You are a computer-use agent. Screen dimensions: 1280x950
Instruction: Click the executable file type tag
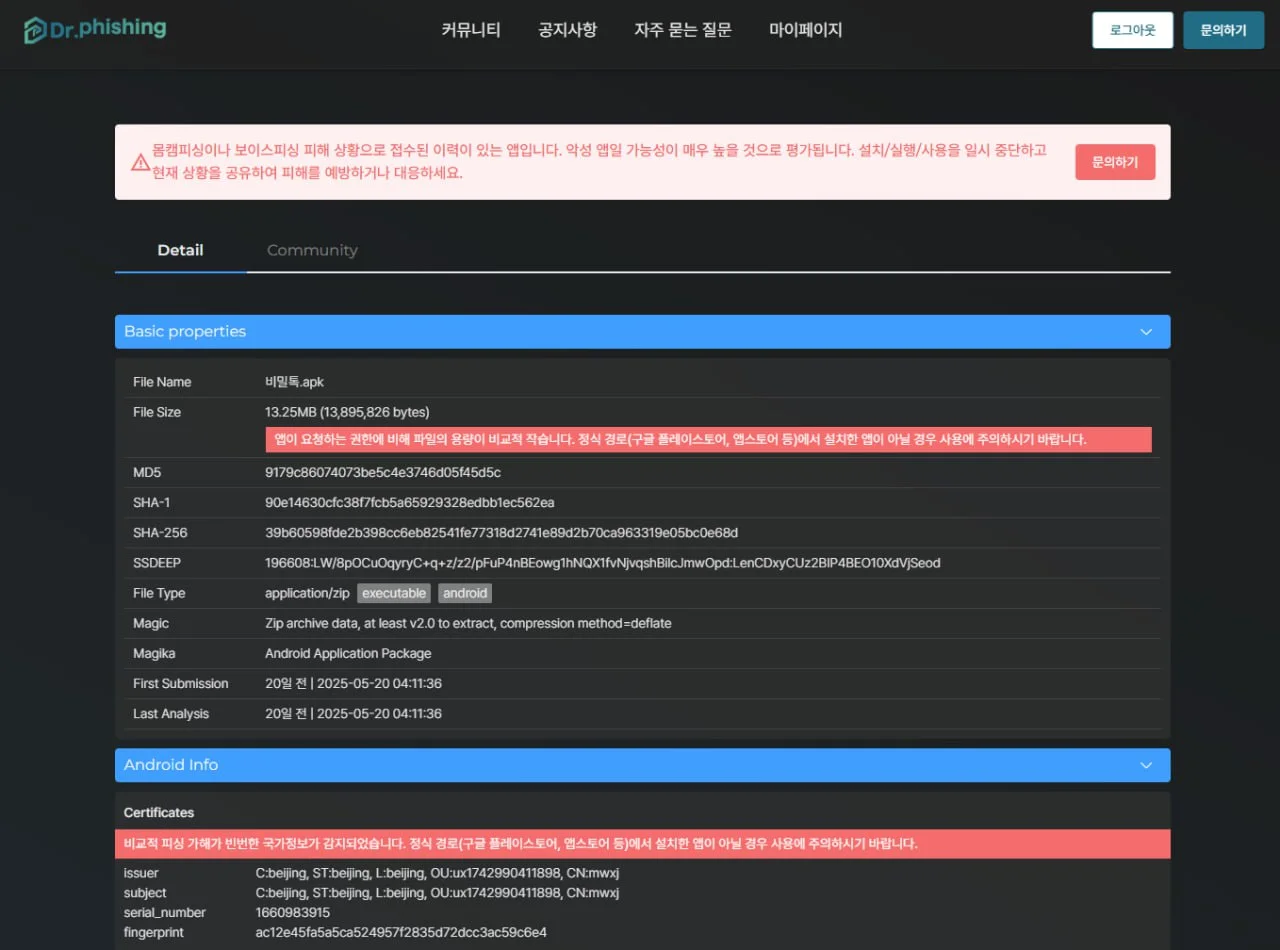394,593
